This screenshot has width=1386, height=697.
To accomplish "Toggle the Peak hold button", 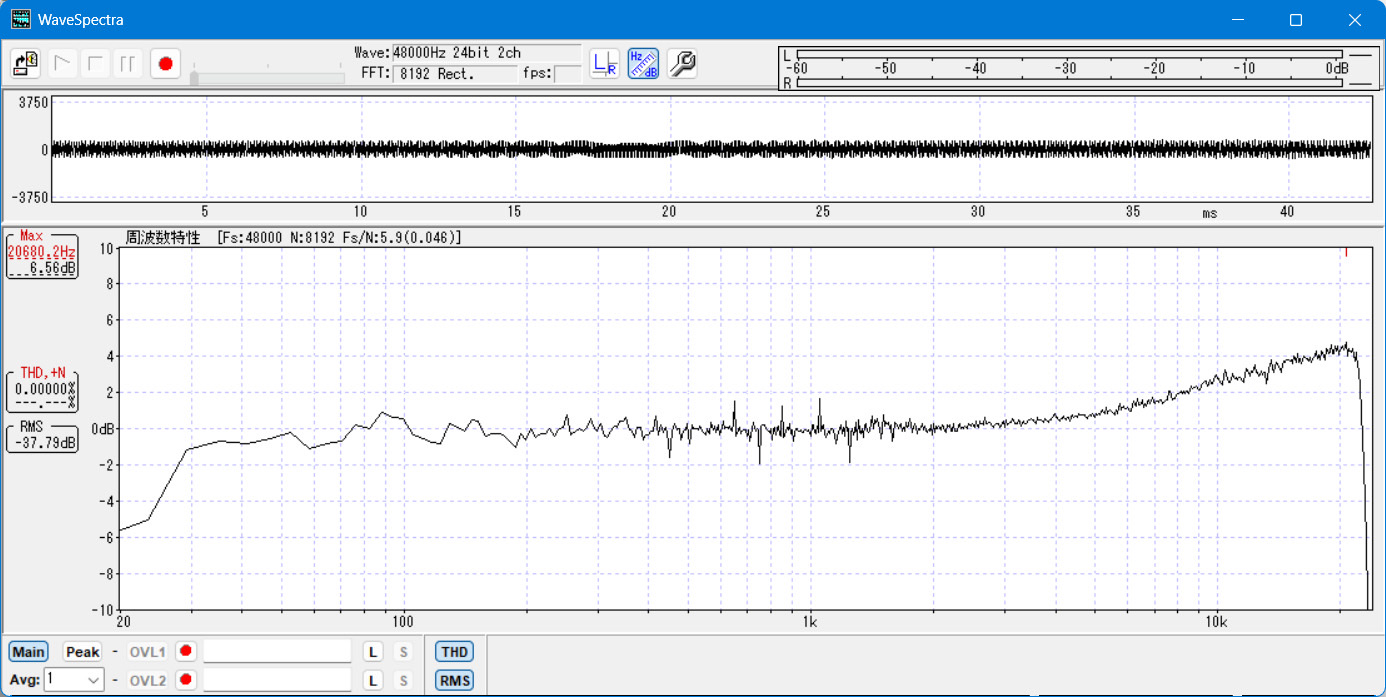I will [83, 652].
